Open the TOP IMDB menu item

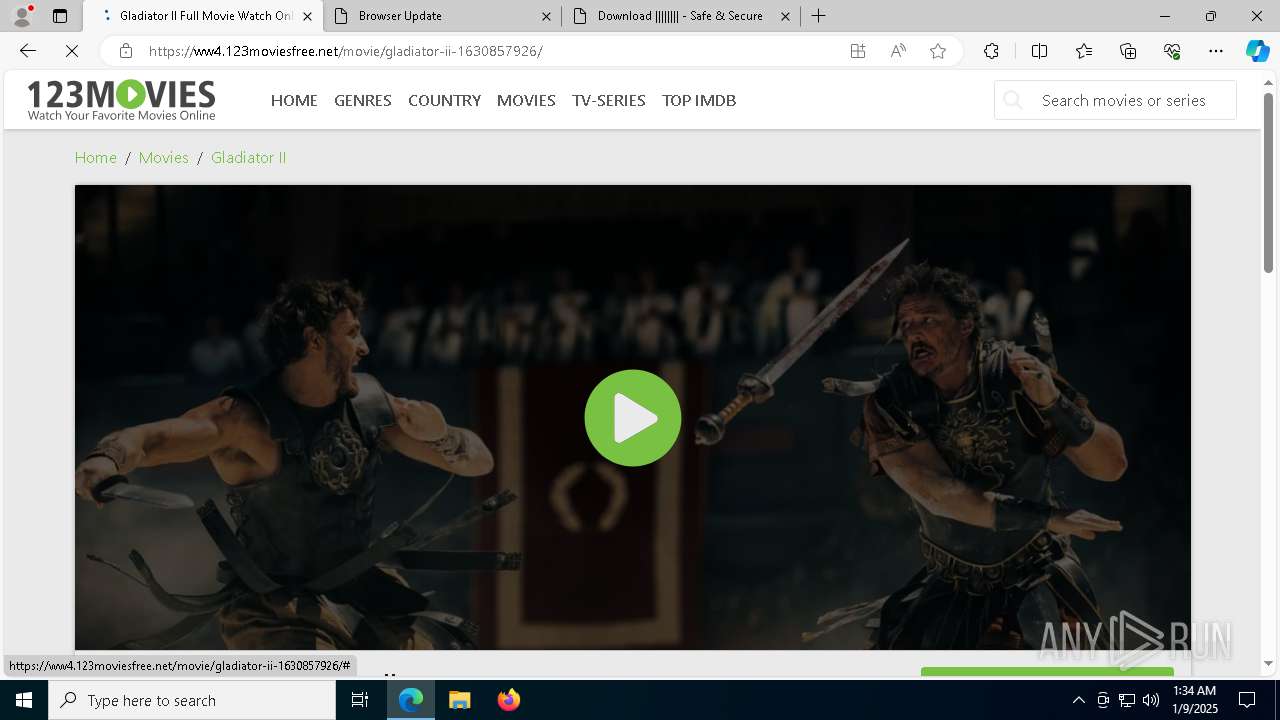tap(699, 100)
